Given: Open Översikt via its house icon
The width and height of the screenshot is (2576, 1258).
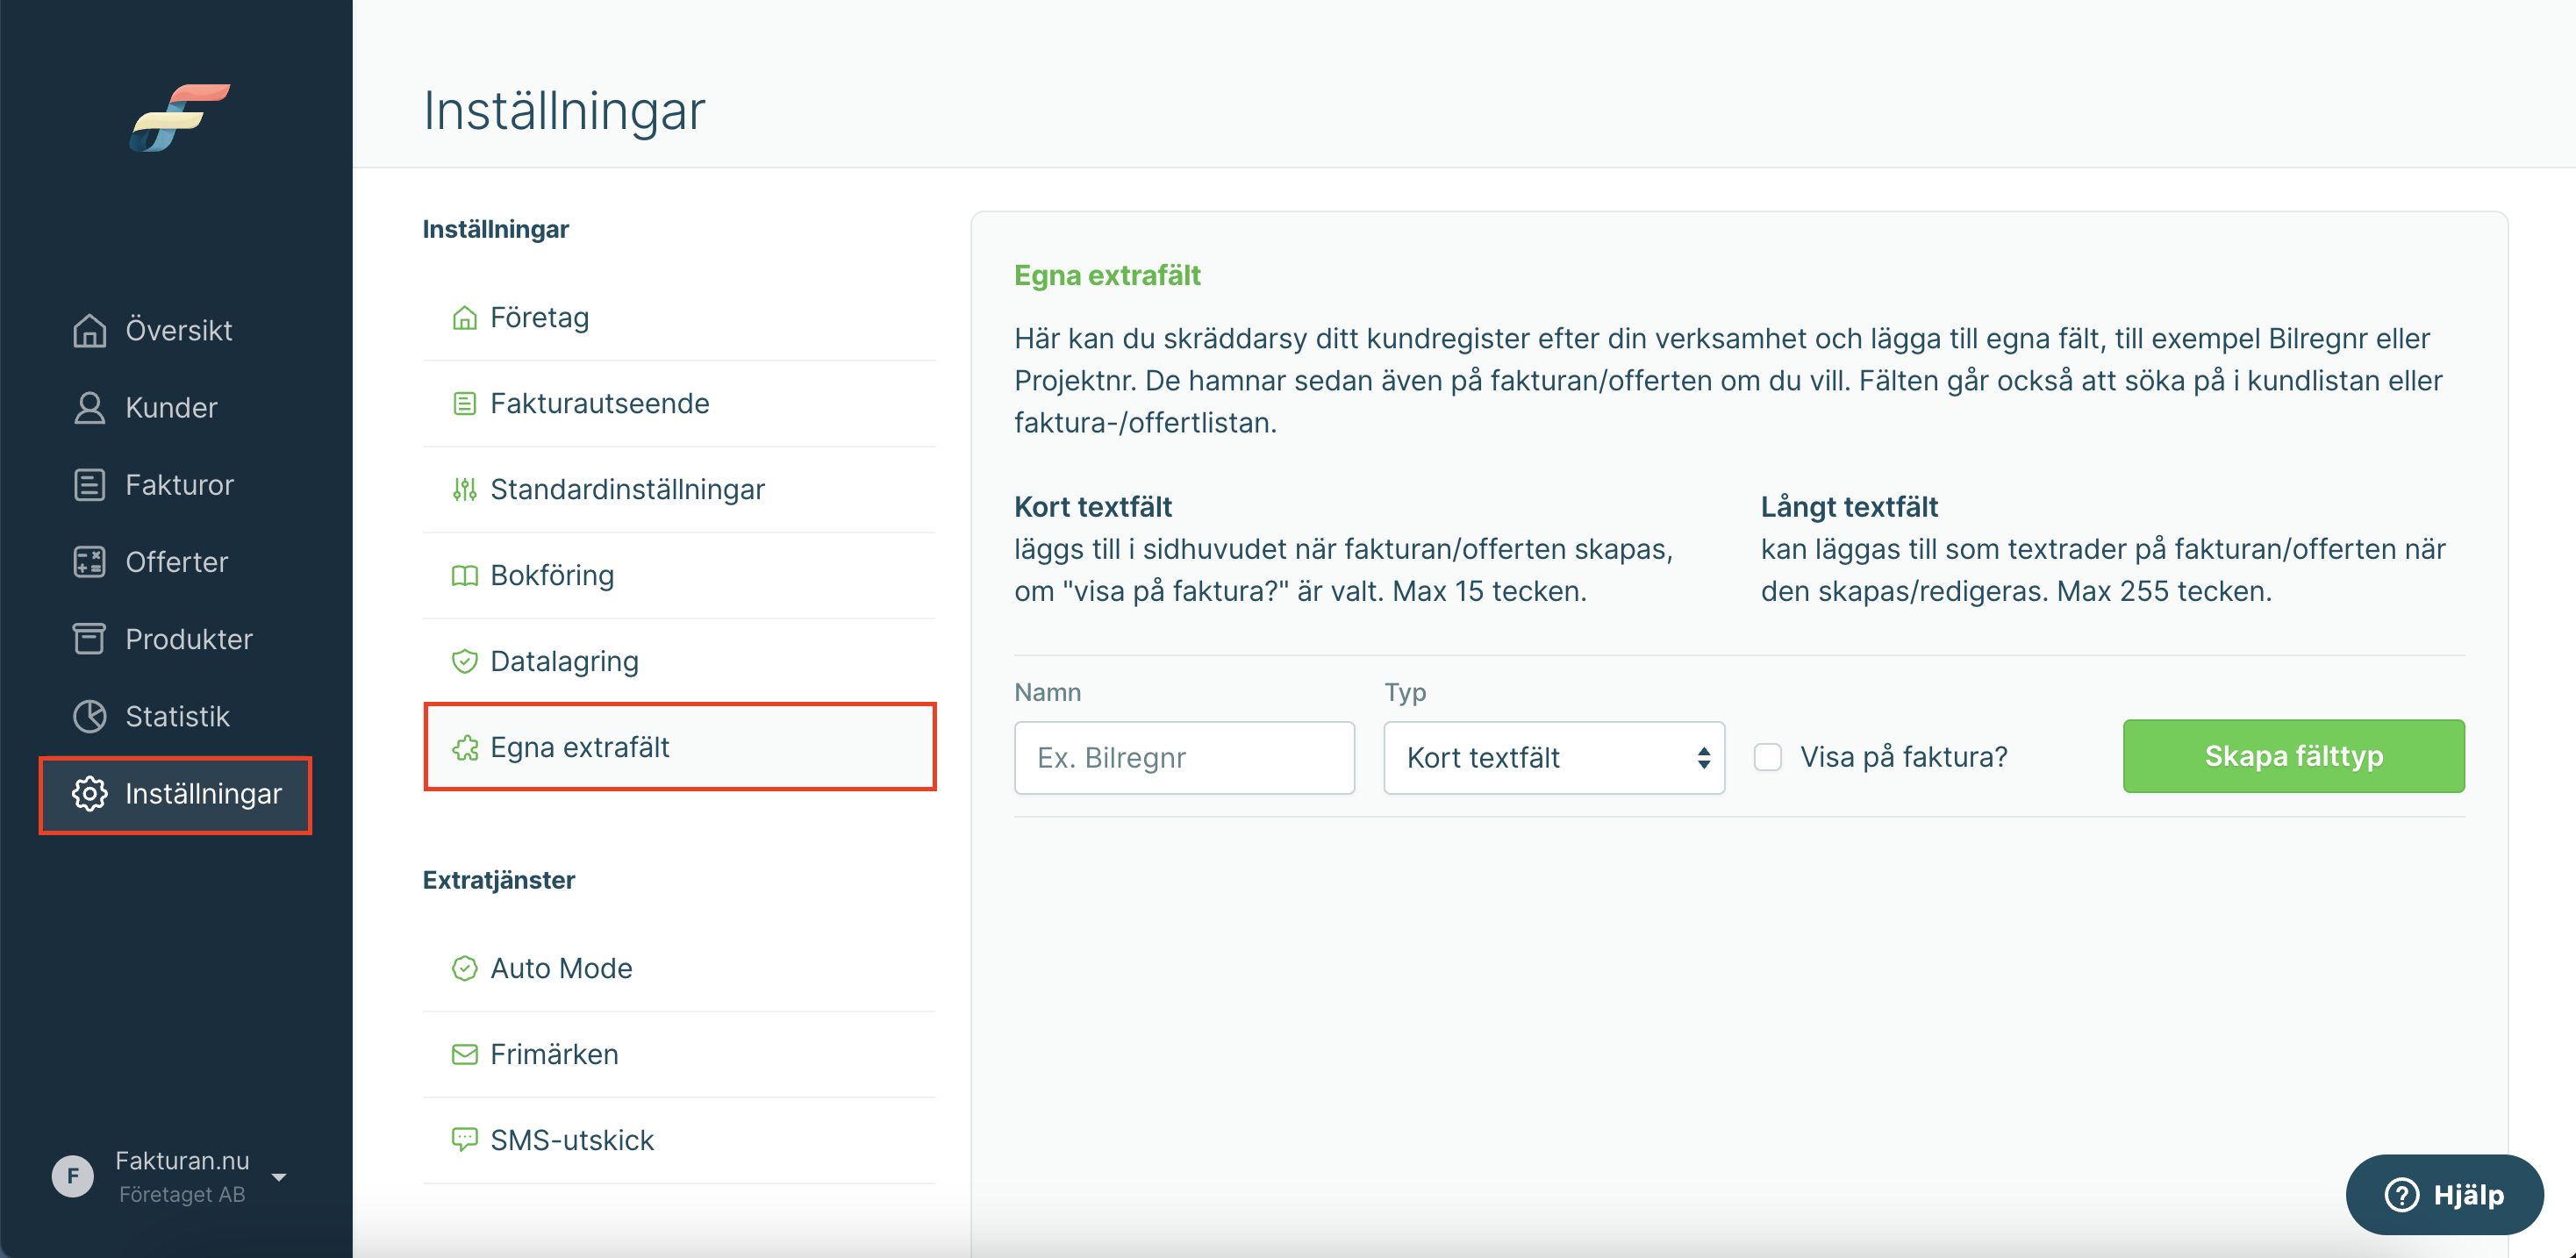Looking at the screenshot, I should tap(89, 330).
